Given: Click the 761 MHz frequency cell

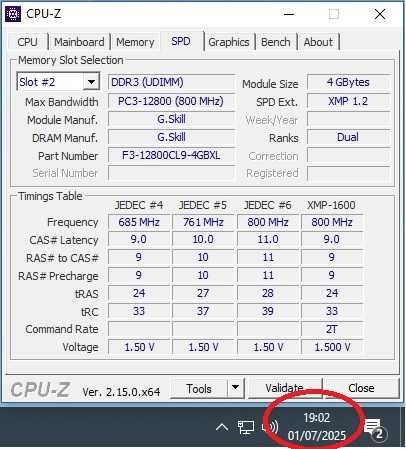Looking at the screenshot, I should (x=203, y=222).
